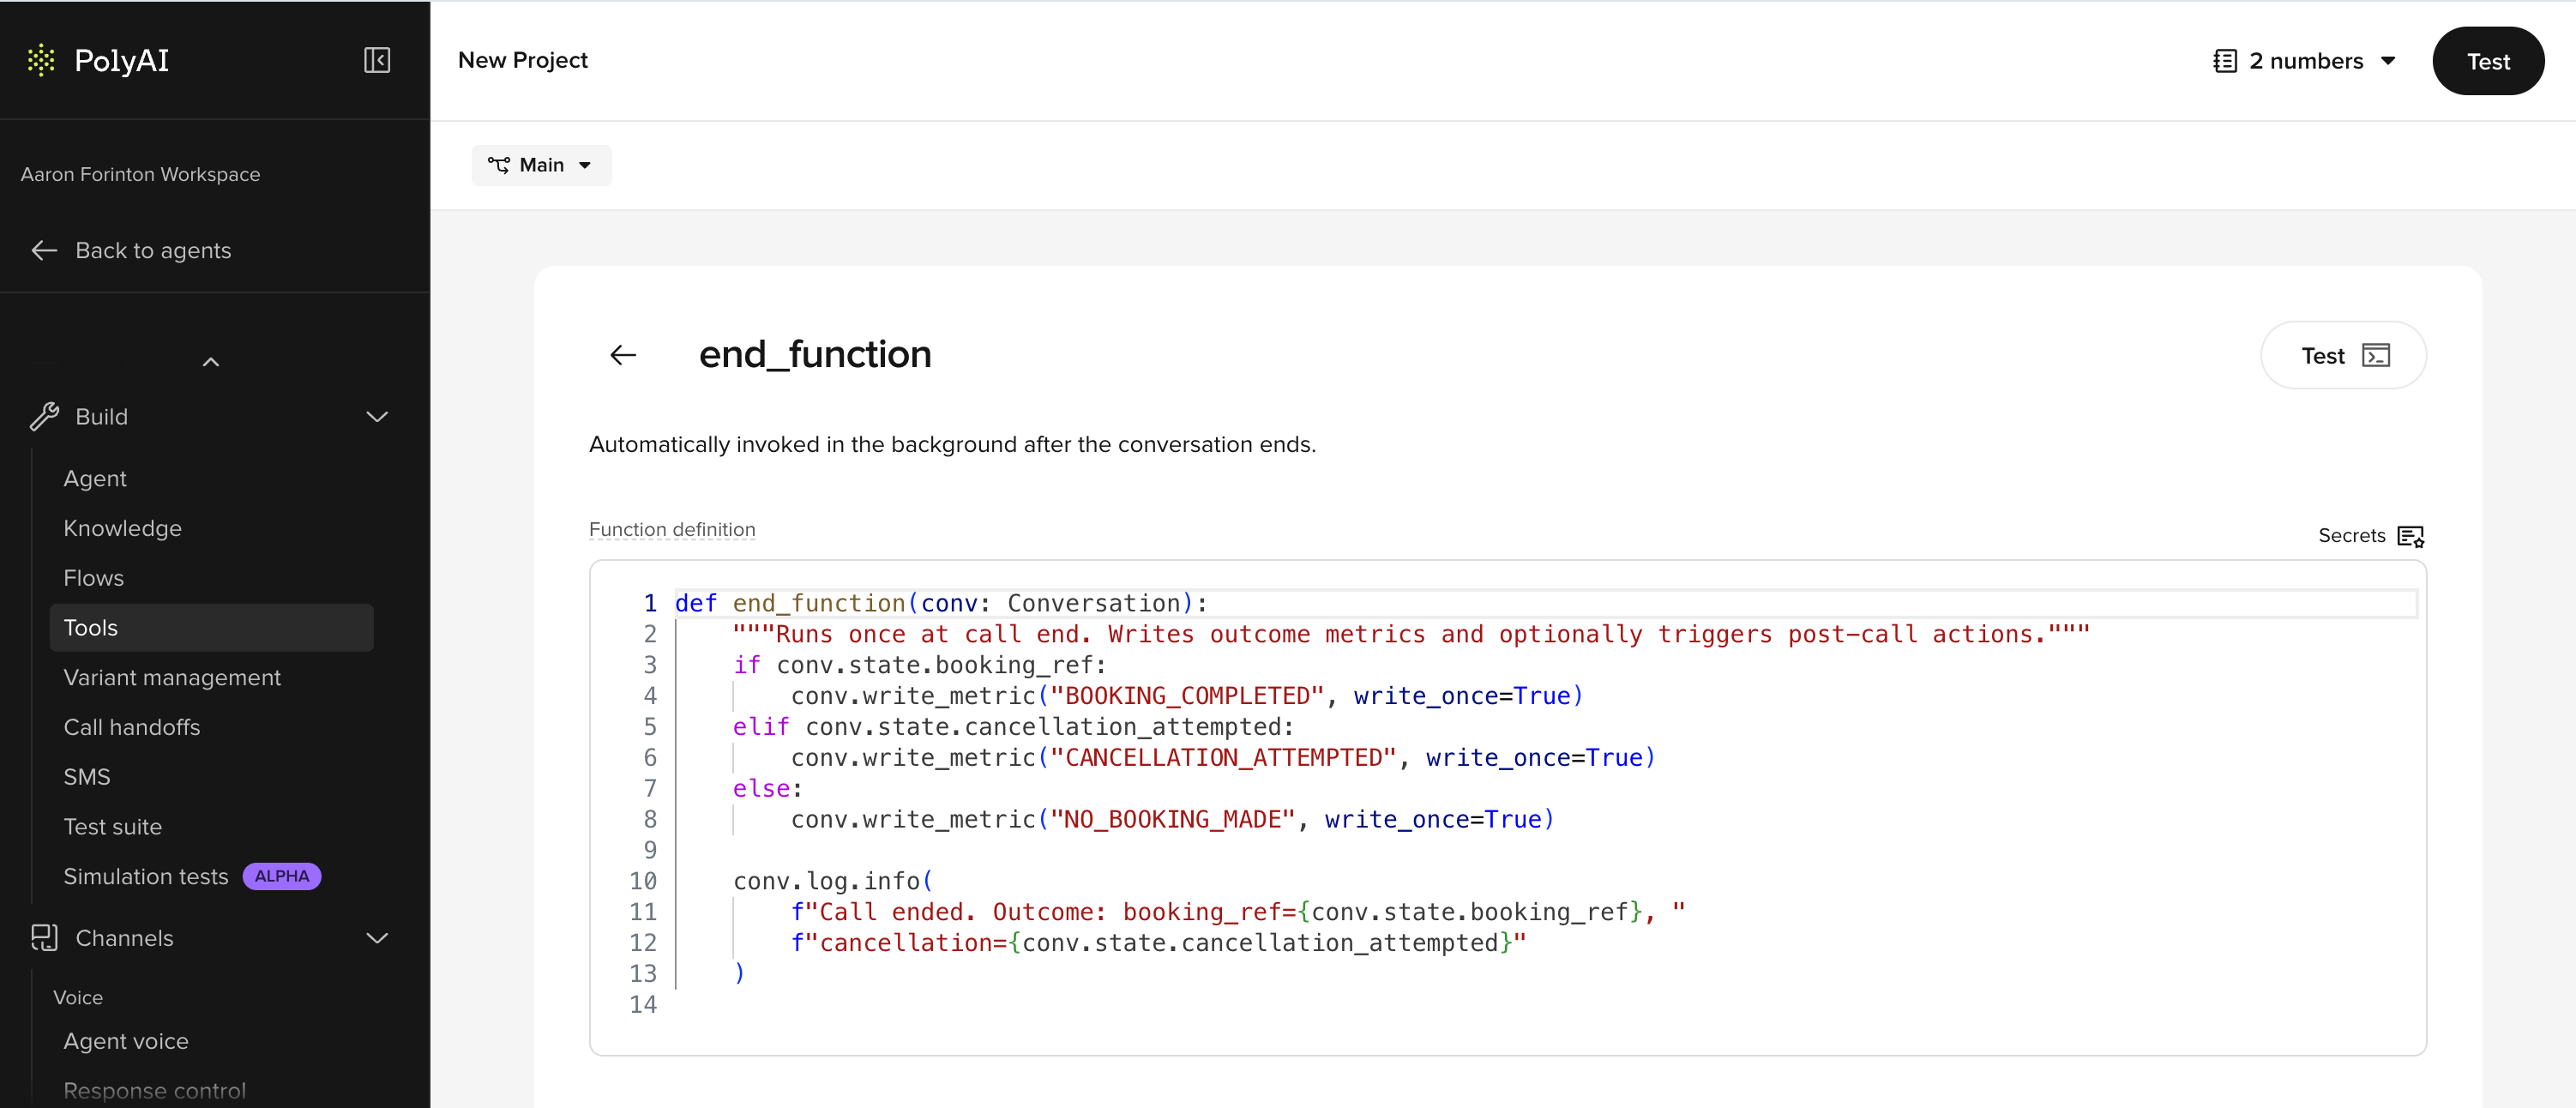This screenshot has width=2576, height=1108.
Task: Click the end_function title
Action: [814, 355]
